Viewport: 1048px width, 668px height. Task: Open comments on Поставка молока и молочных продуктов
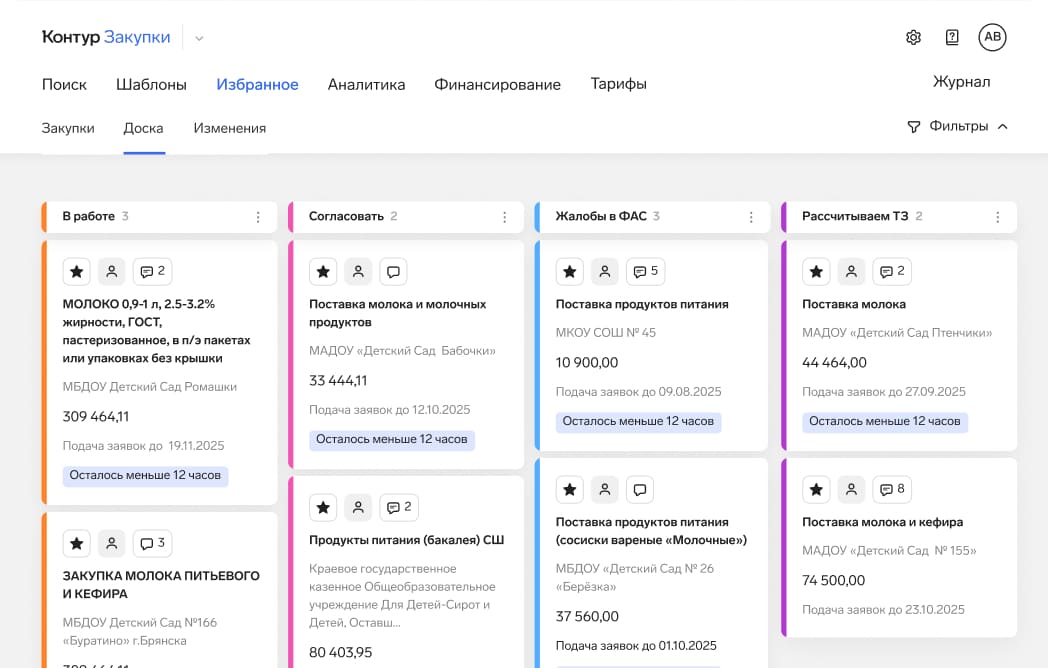pos(393,271)
